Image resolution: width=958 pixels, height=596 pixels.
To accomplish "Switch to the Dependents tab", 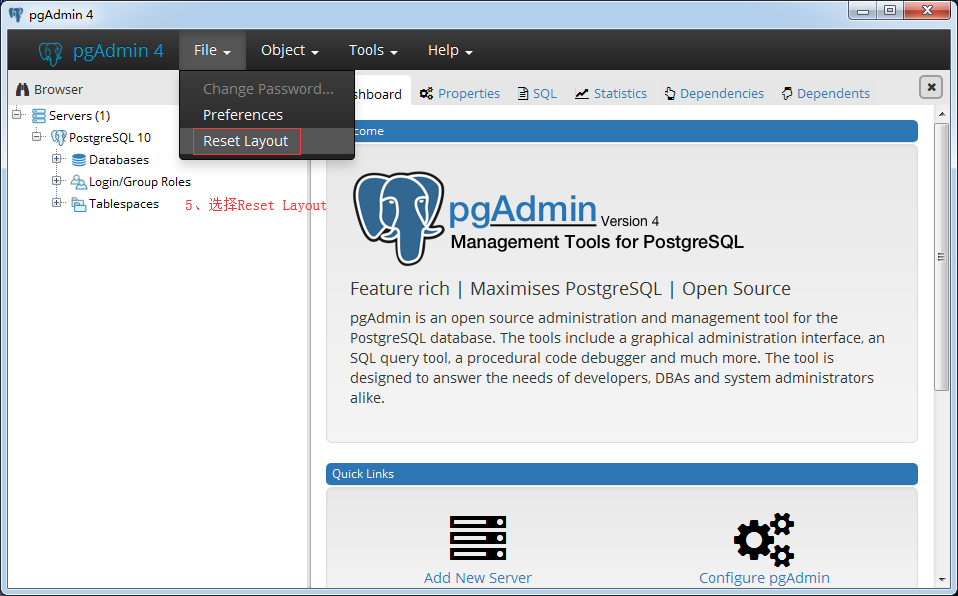I will point(825,94).
